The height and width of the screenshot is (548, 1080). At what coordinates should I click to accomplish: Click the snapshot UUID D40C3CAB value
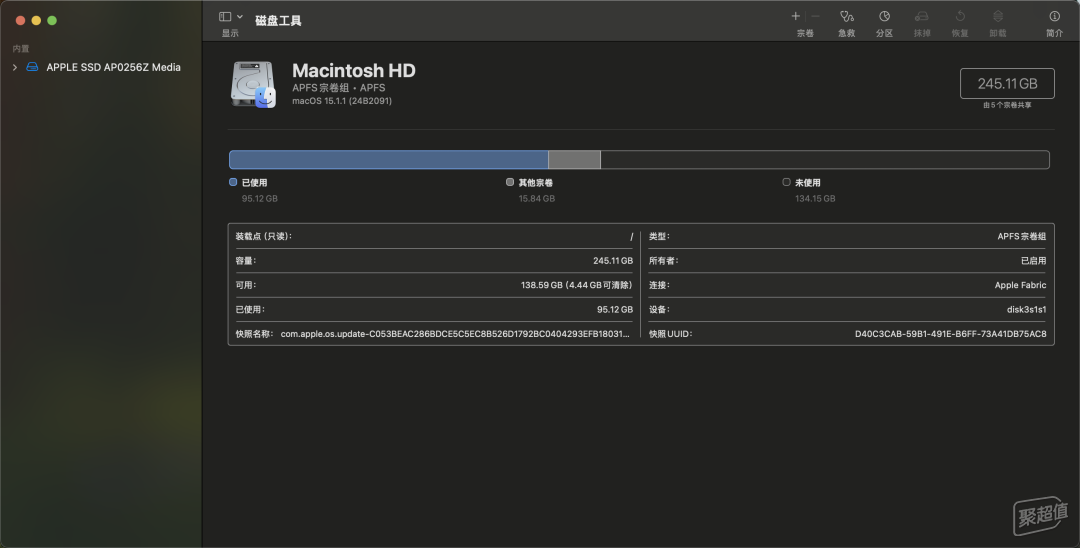[951, 334]
